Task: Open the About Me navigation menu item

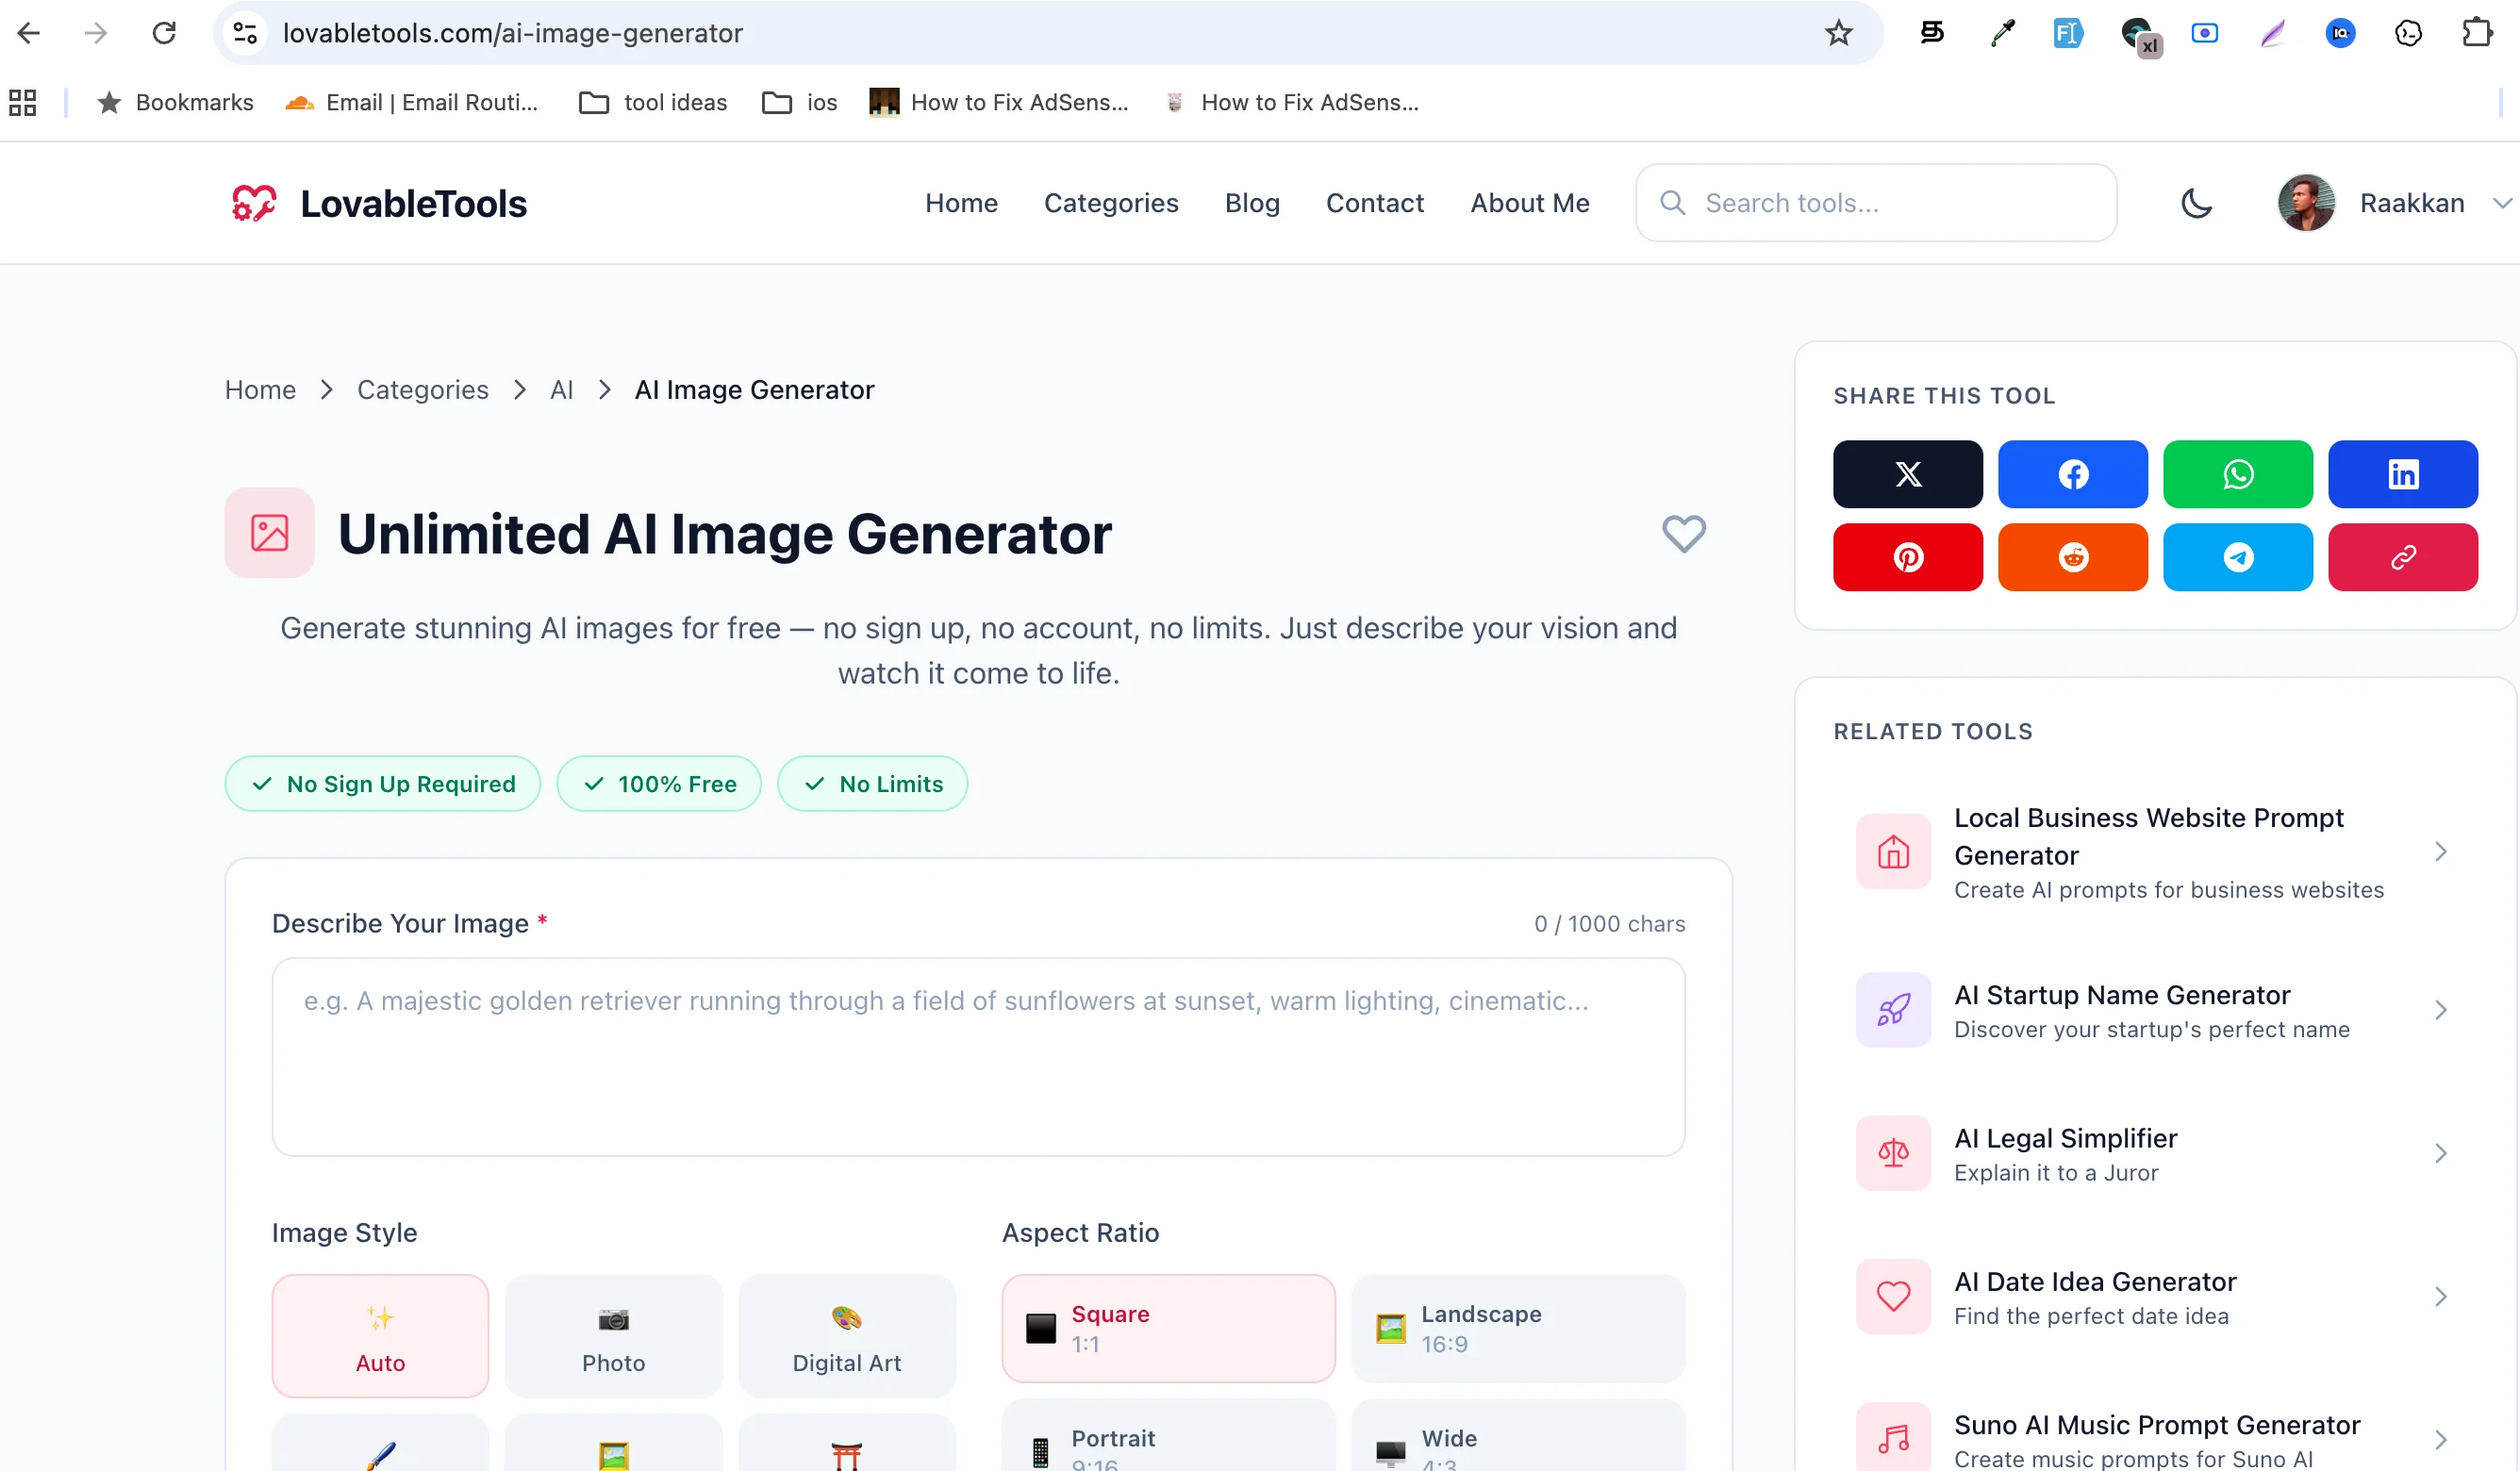Action: click(x=1529, y=203)
